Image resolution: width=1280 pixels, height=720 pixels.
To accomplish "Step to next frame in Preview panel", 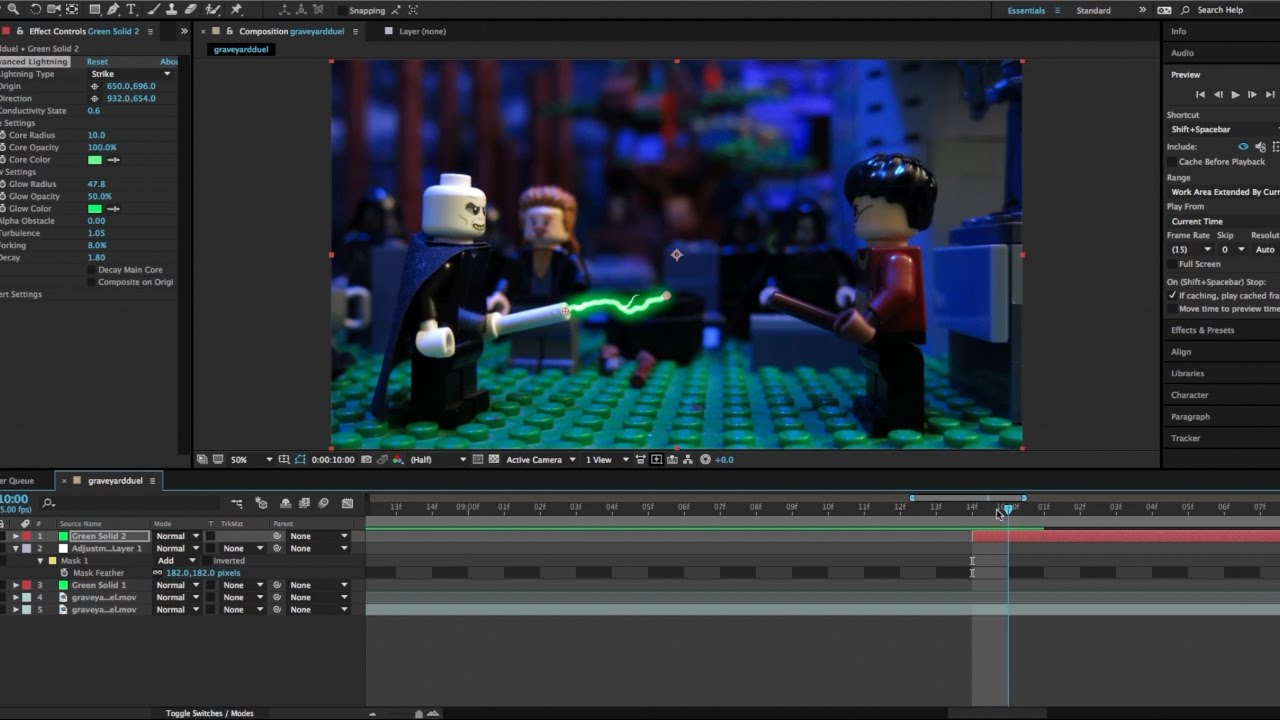I will pos(1252,95).
